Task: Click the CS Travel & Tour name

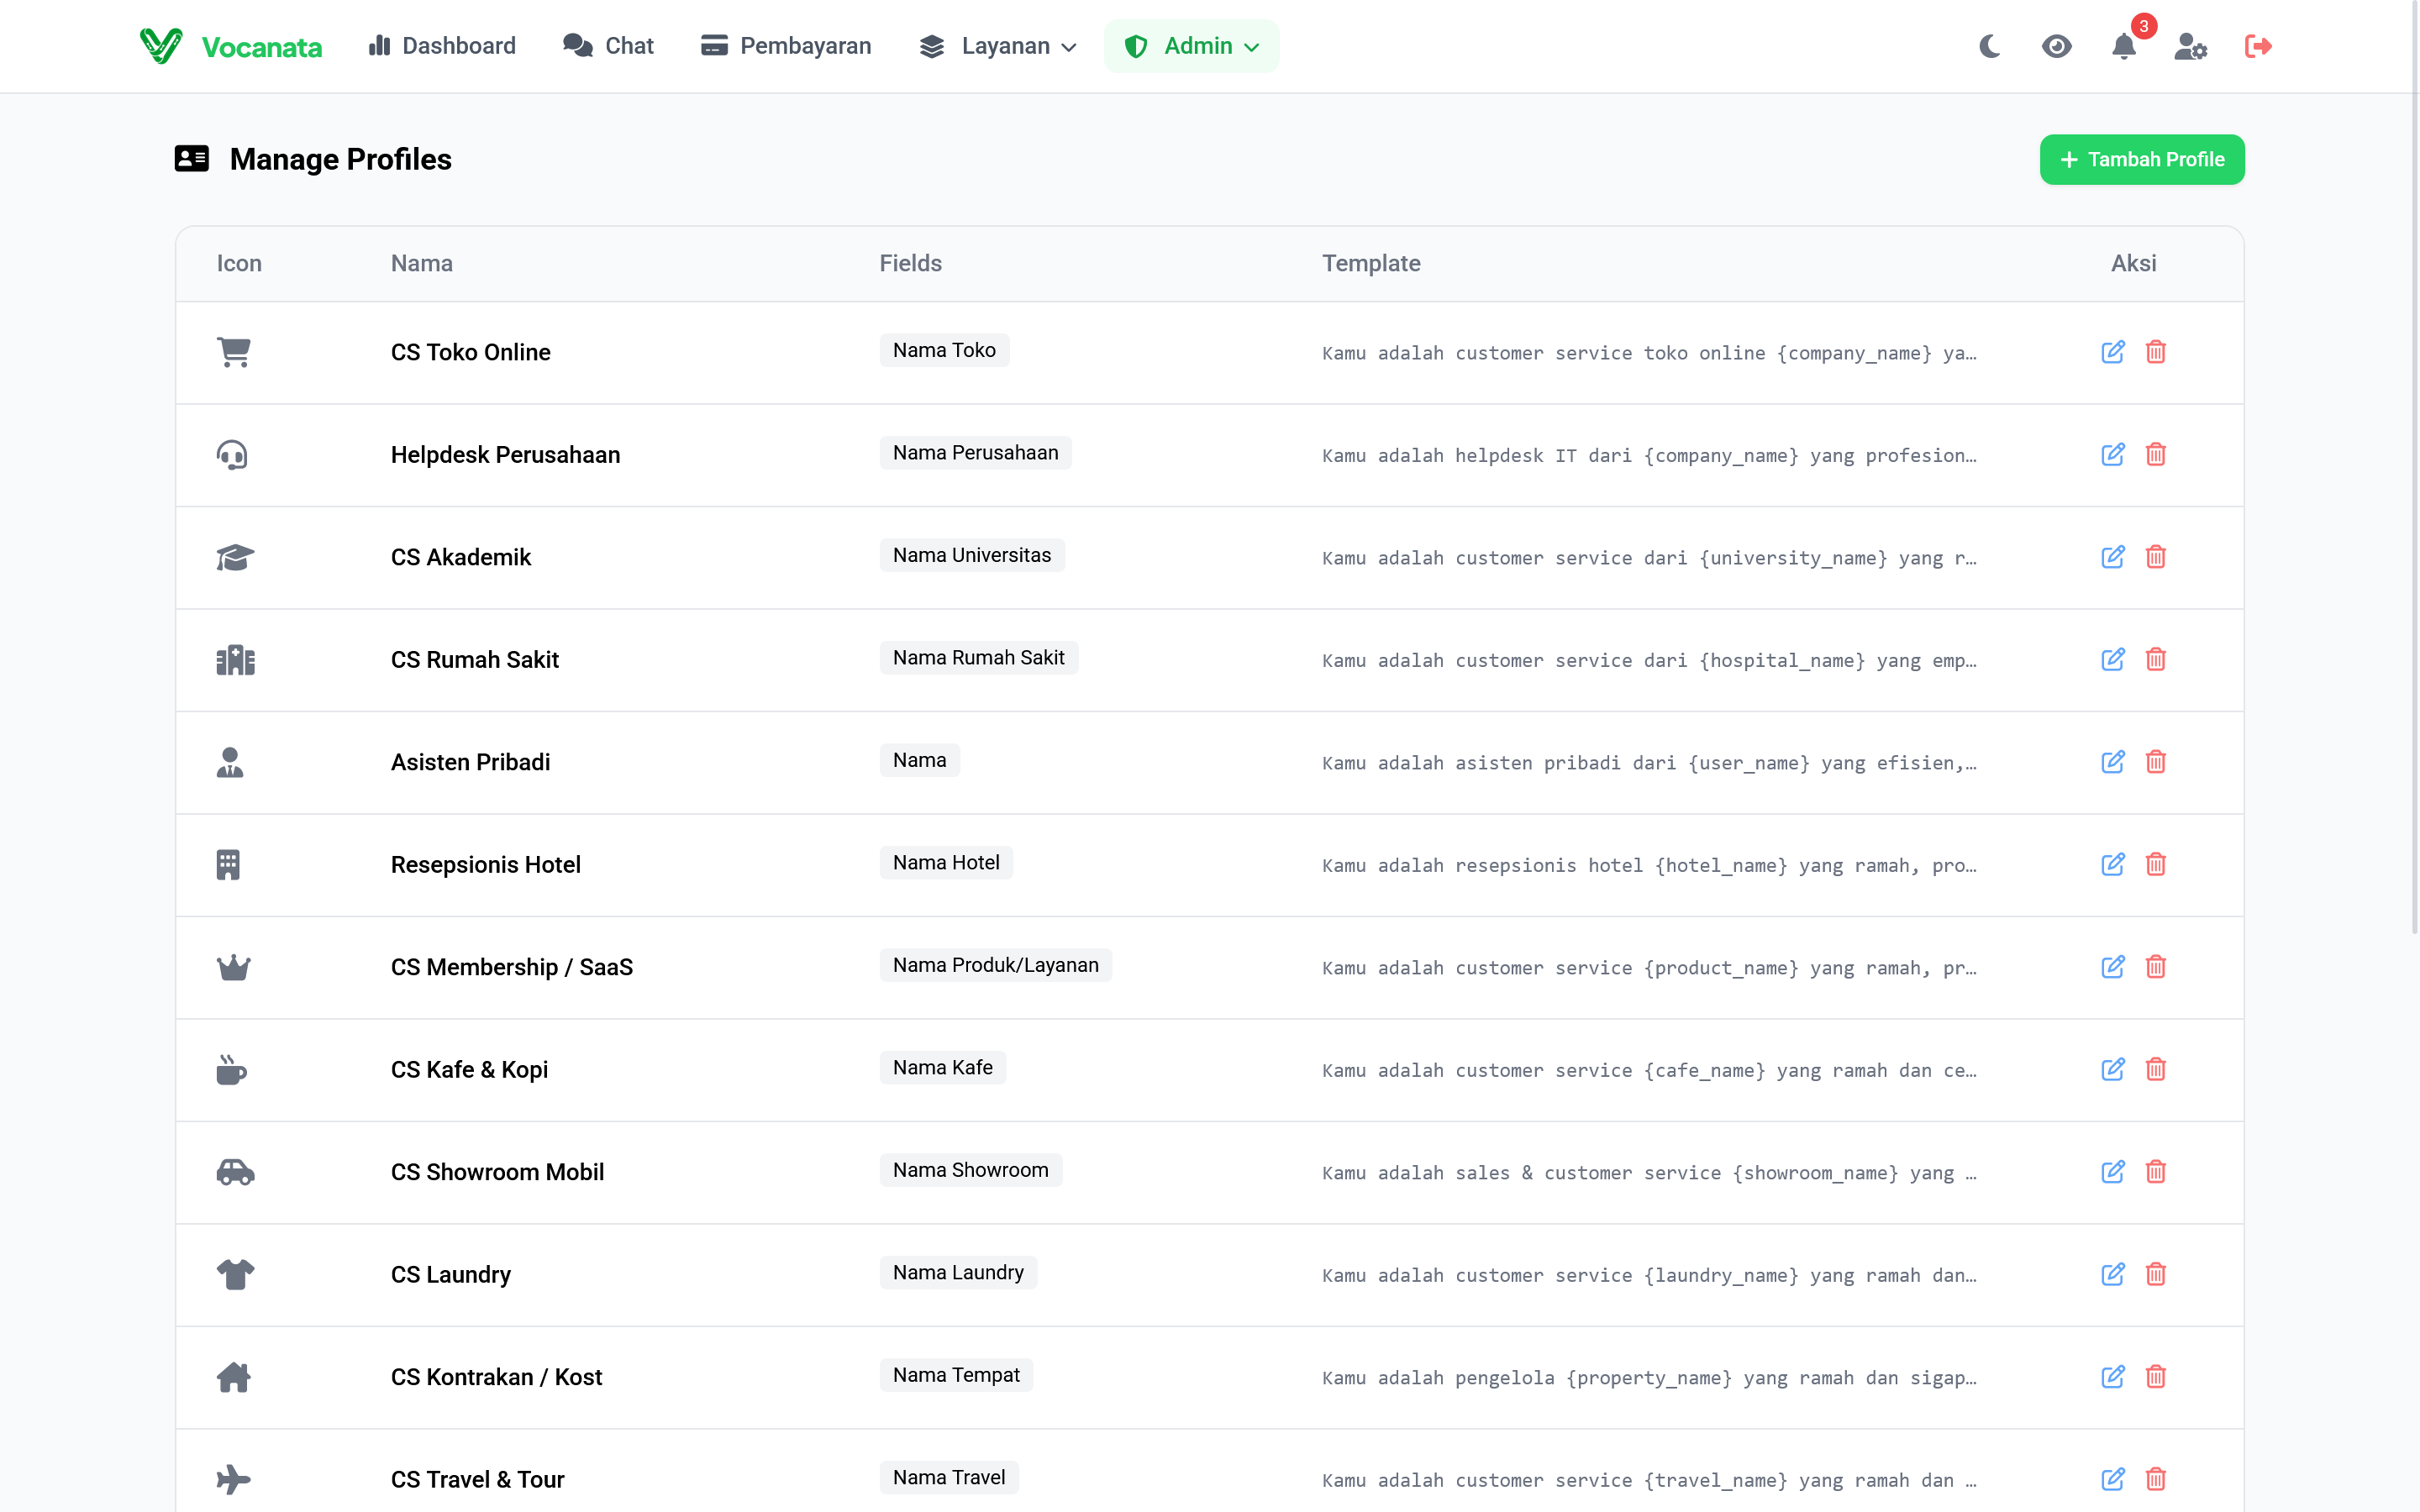Action: click(x=478, y=1480)
